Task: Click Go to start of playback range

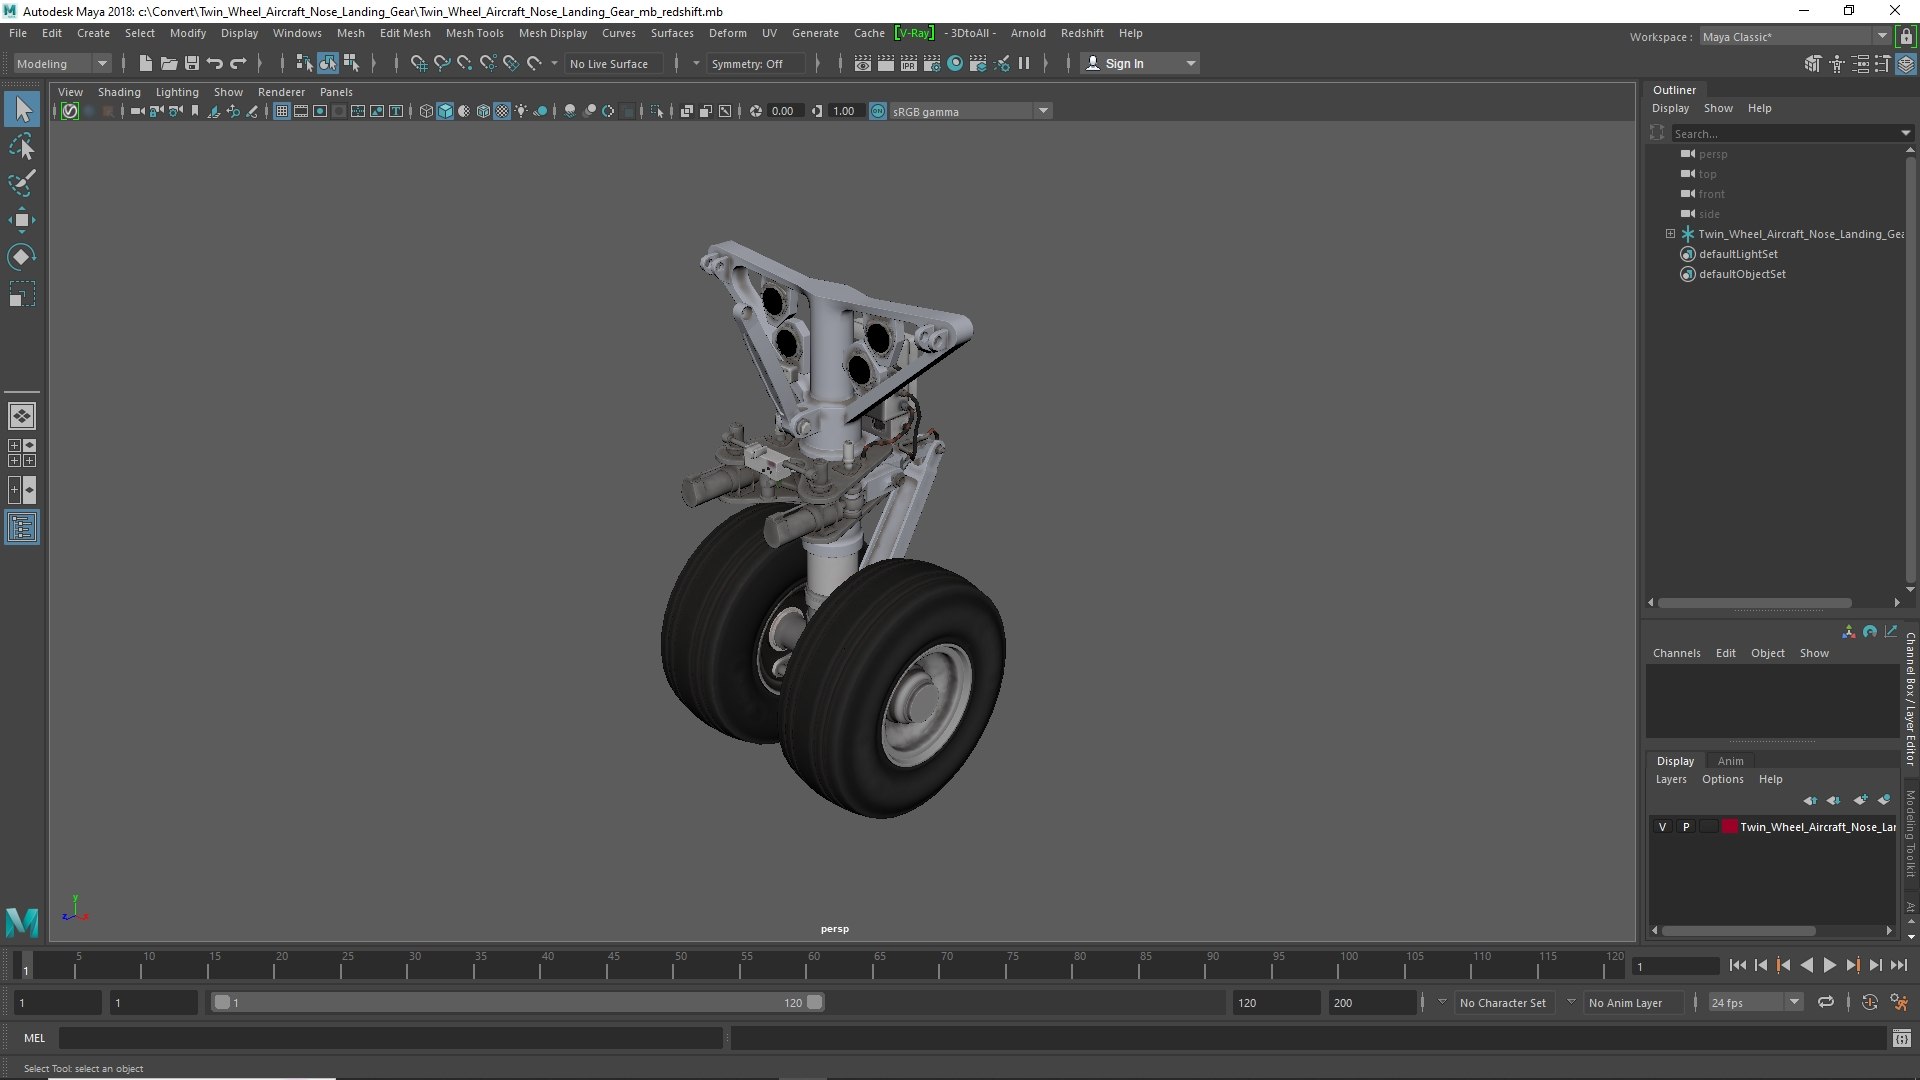Action: (1737, 965)
